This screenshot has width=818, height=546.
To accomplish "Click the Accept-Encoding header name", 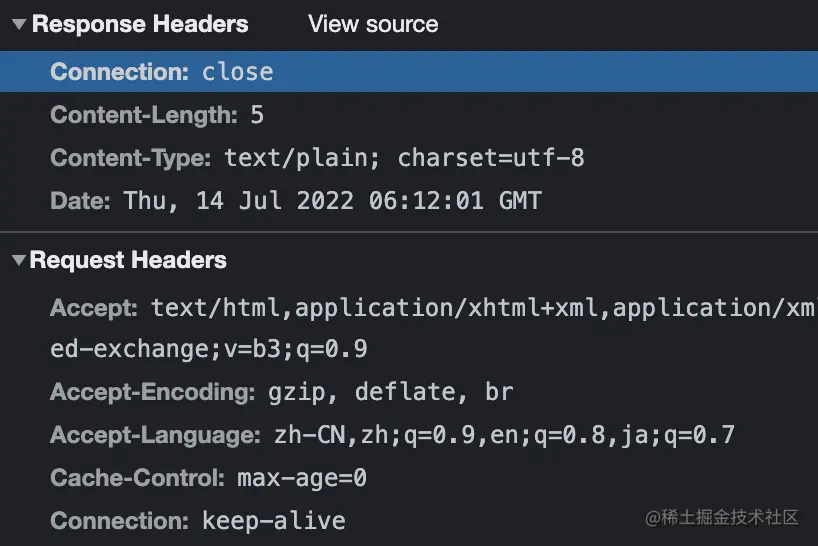I will point(151,392).
